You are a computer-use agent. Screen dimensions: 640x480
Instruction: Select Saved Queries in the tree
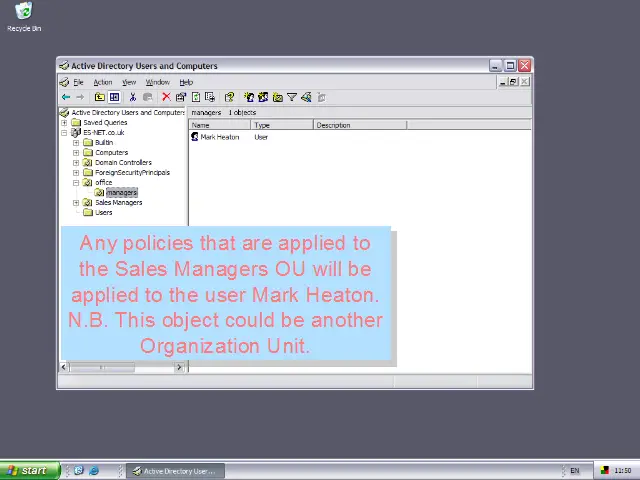(x=105, y=122)
